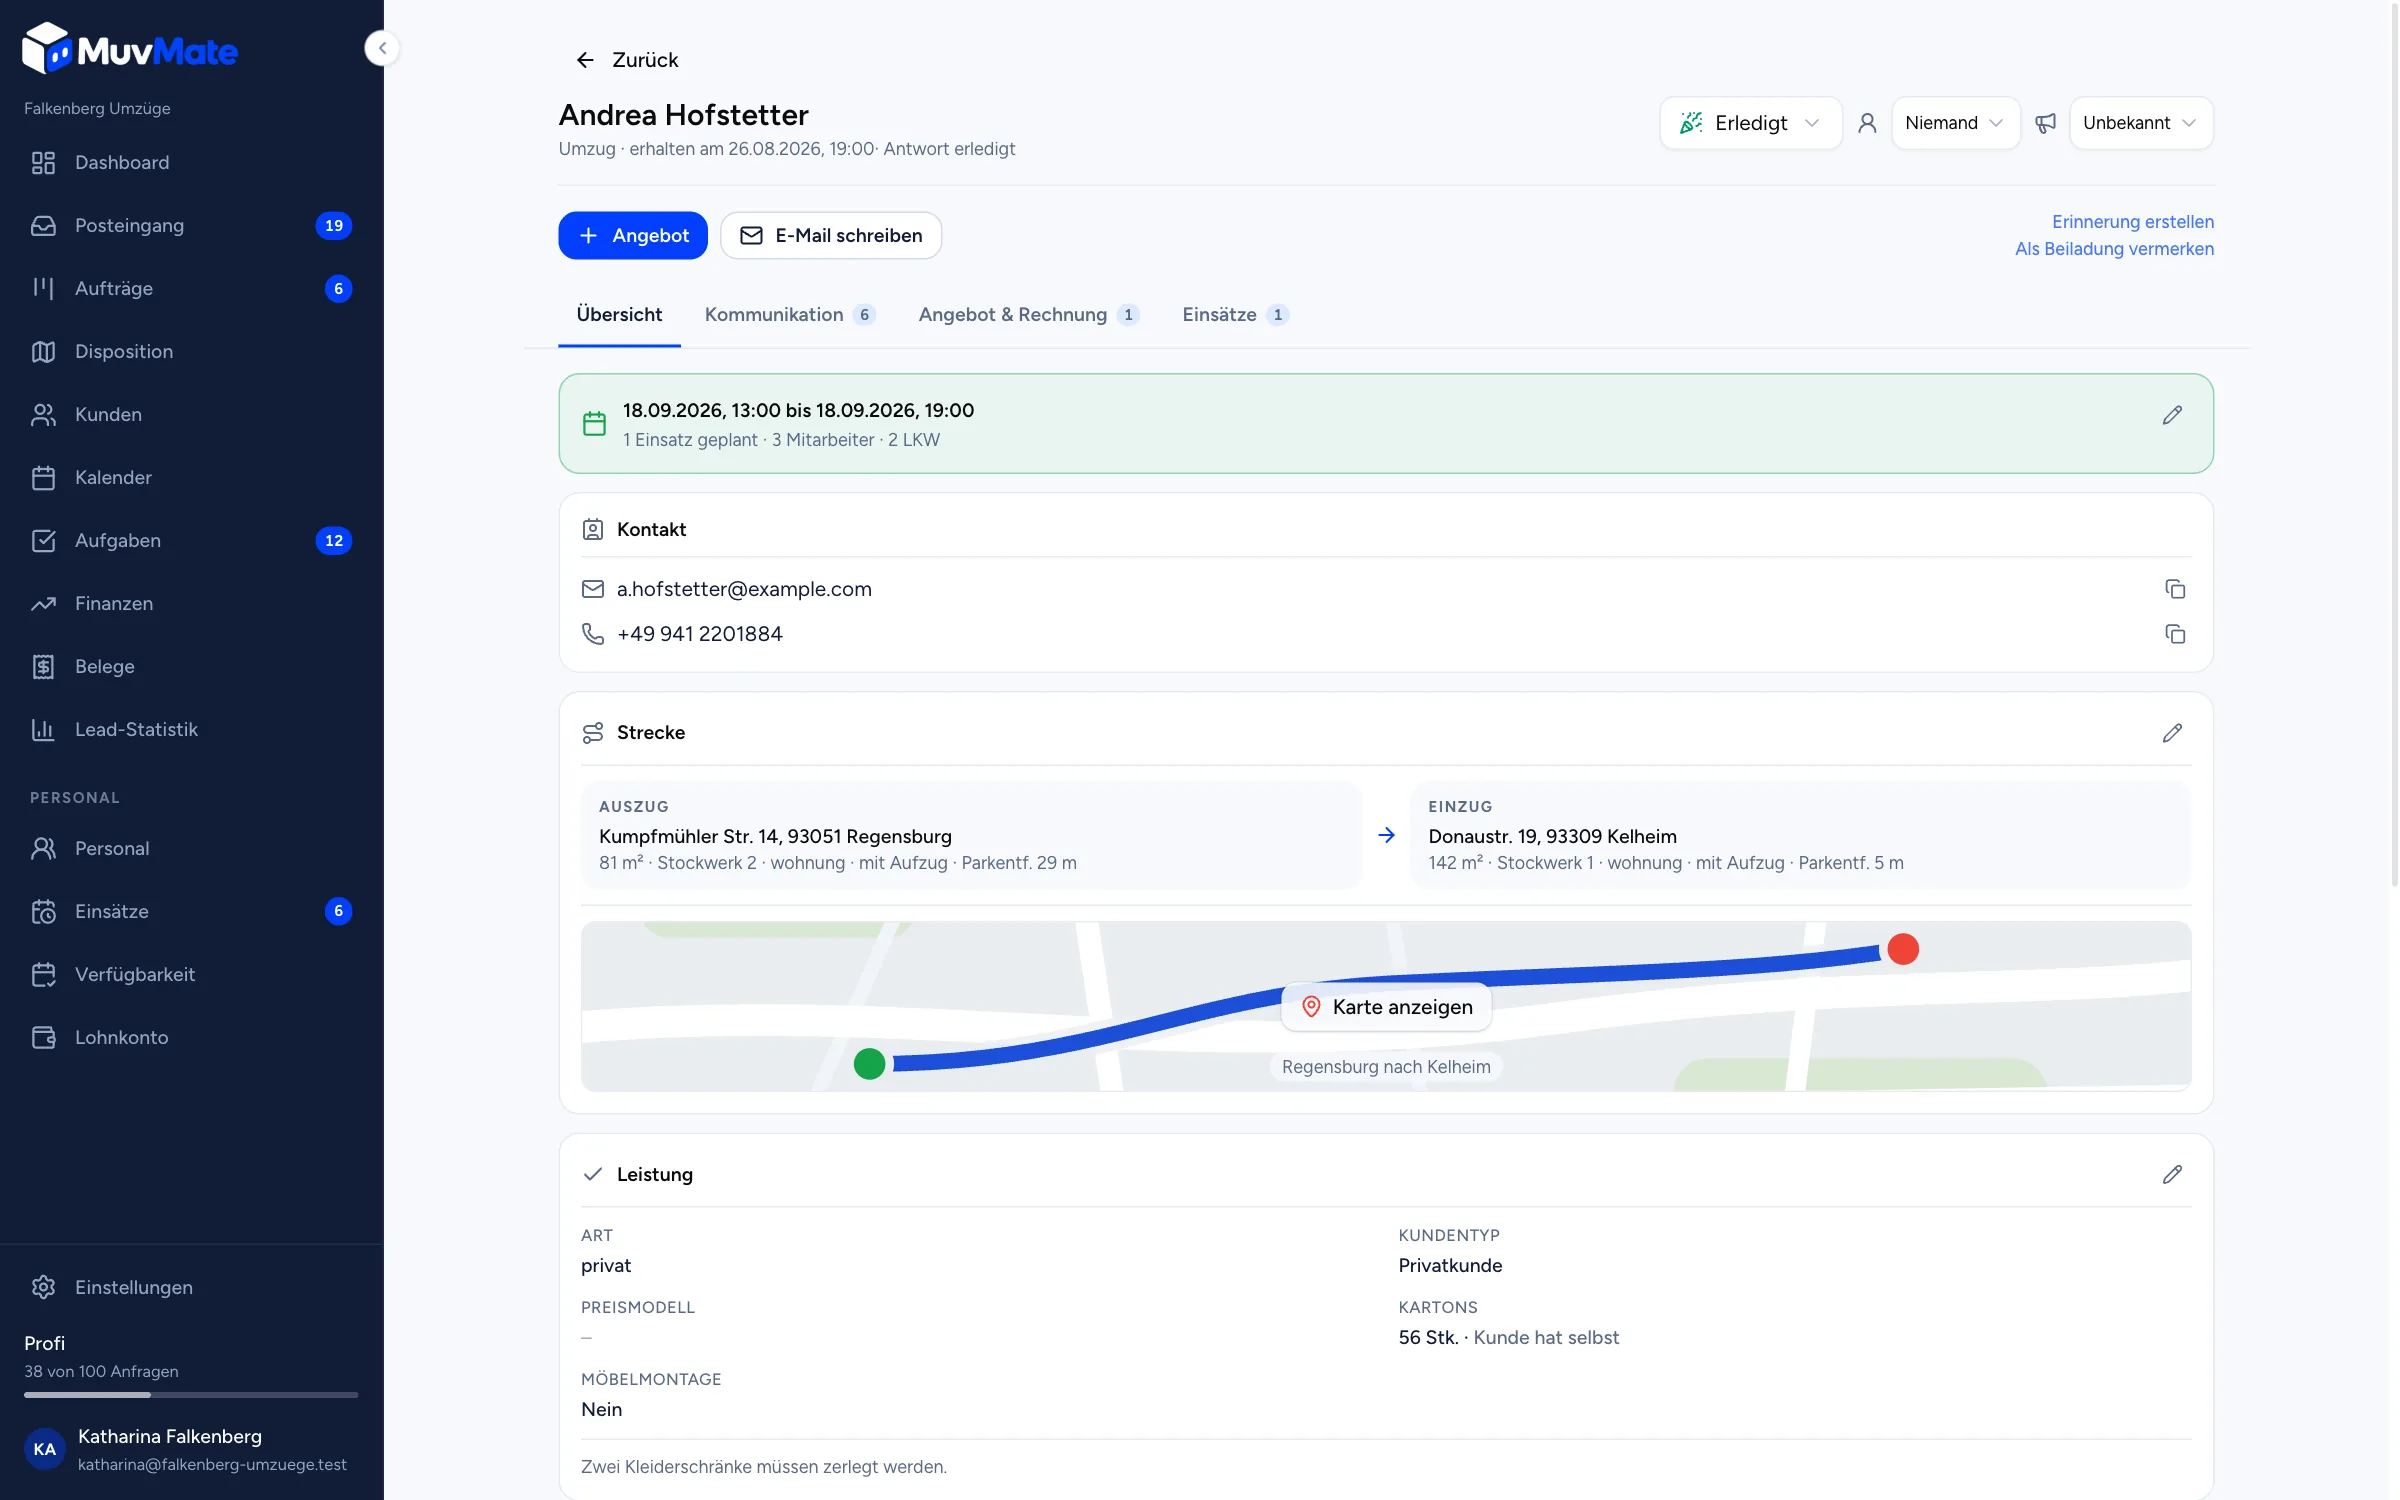
Task: Open the Einstellungen settings page
Action: click(192, 1287)
